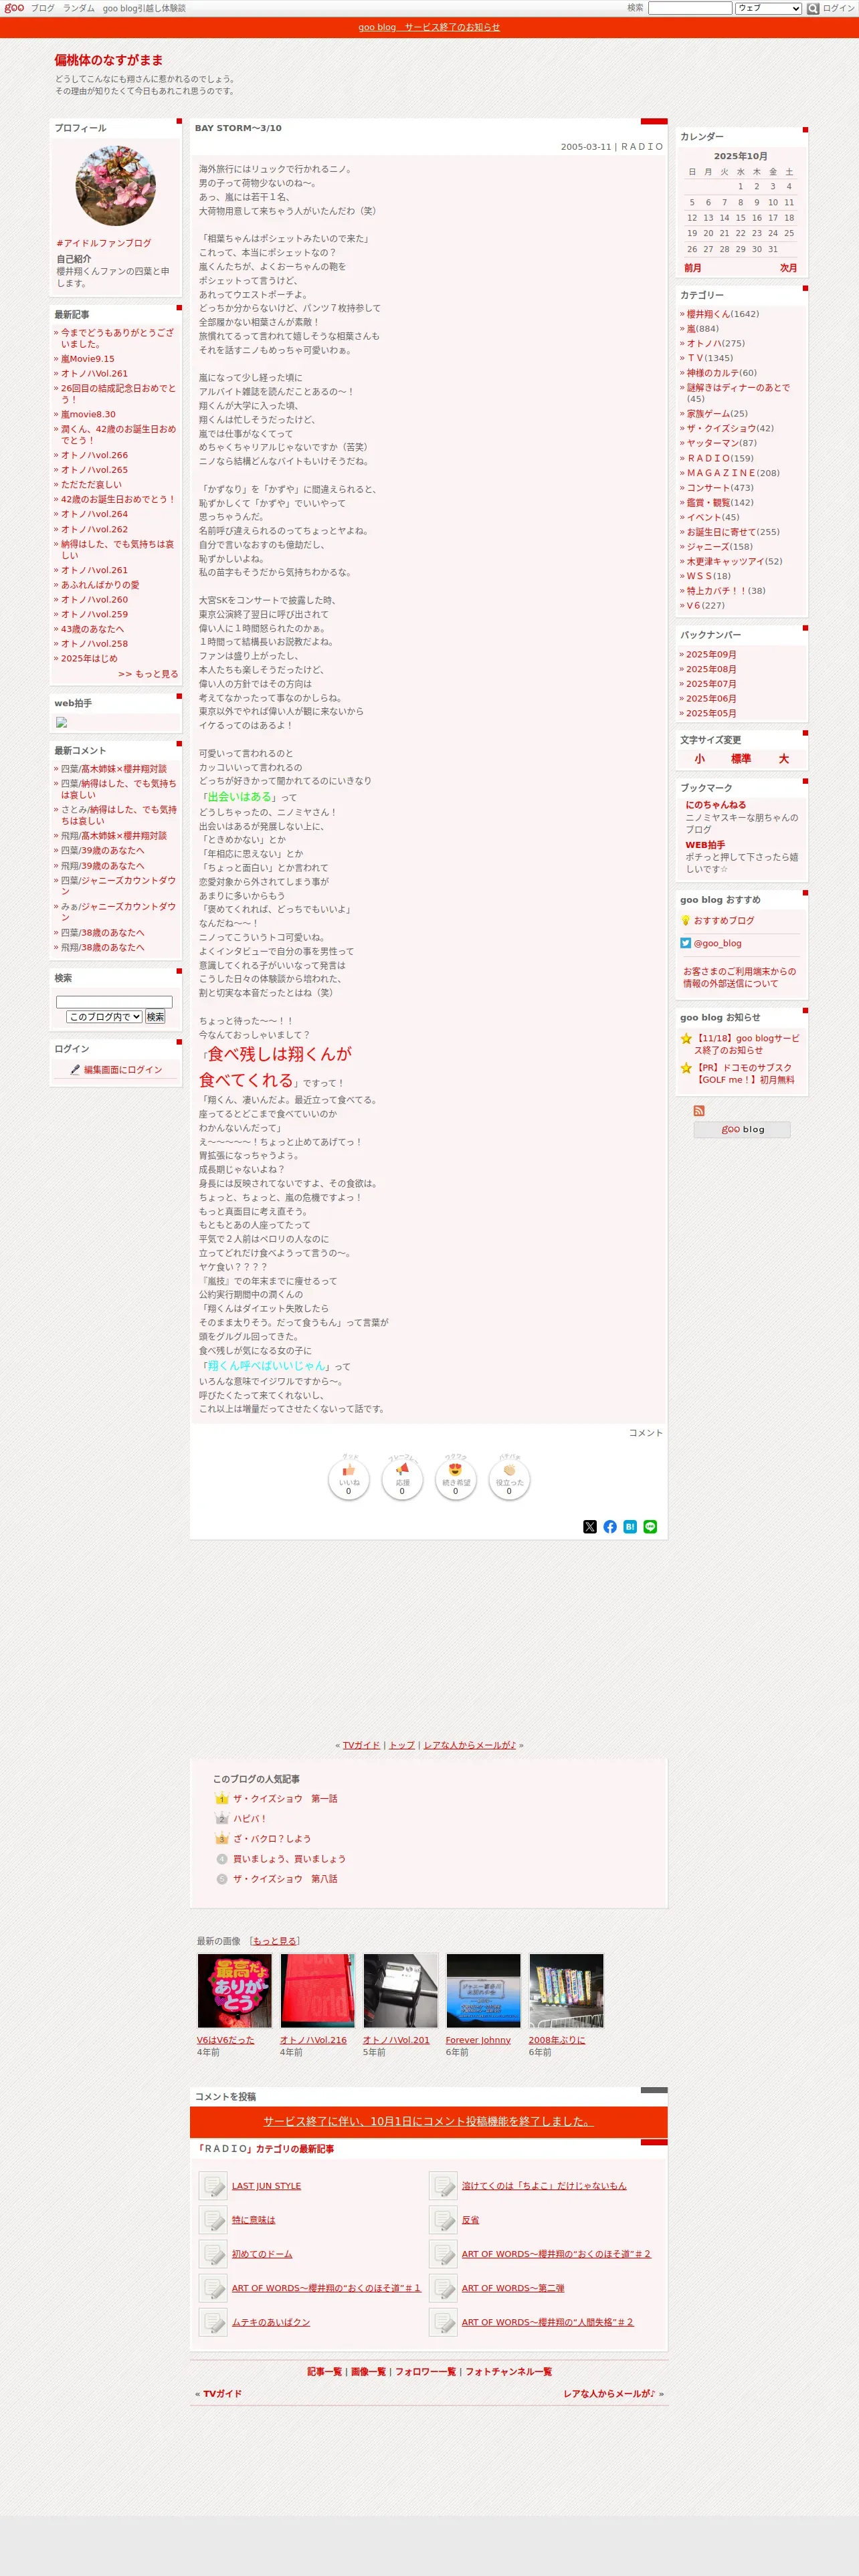Click the おすすめブログ lightbulb icon
The height and width of the screenshot is (2576, 859).
(x=686, y=920)
